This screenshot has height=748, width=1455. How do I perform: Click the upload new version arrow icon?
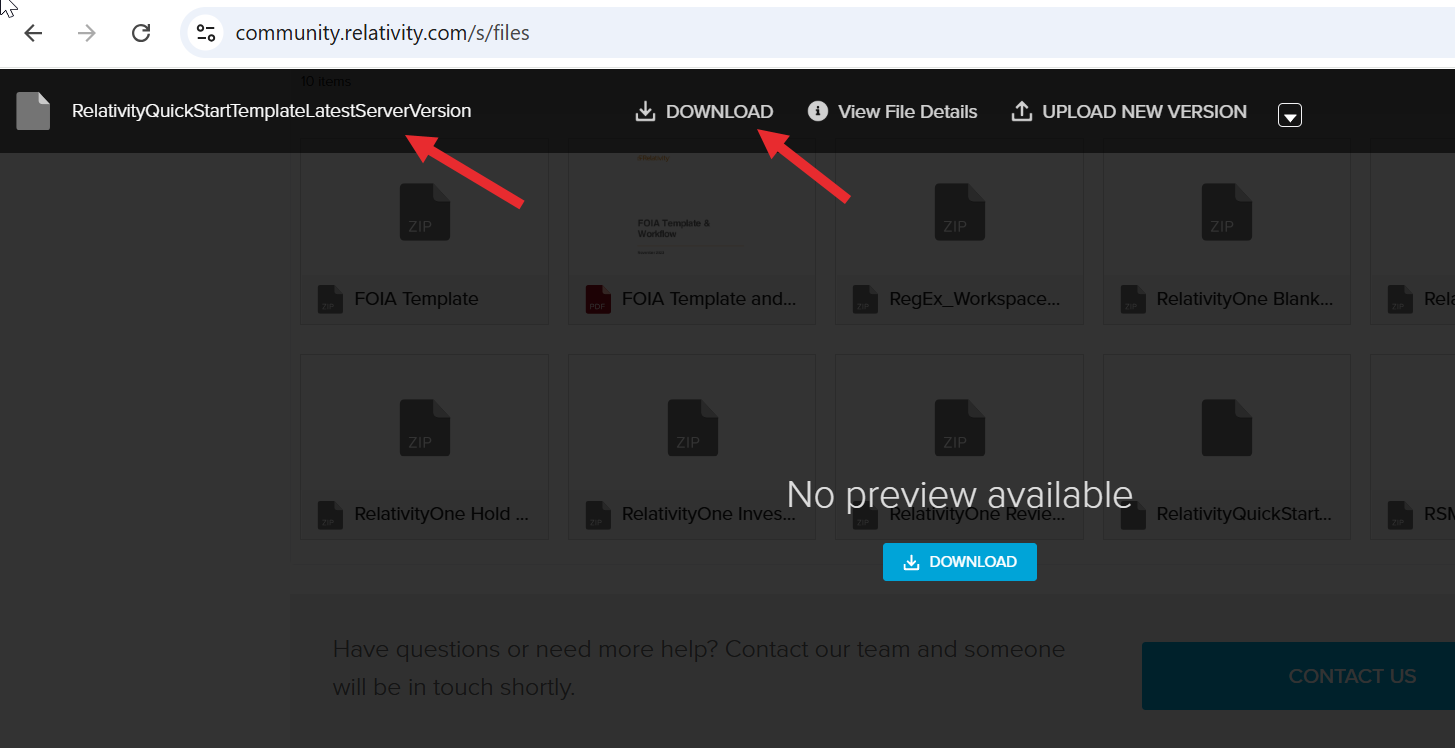(1021, 111)
